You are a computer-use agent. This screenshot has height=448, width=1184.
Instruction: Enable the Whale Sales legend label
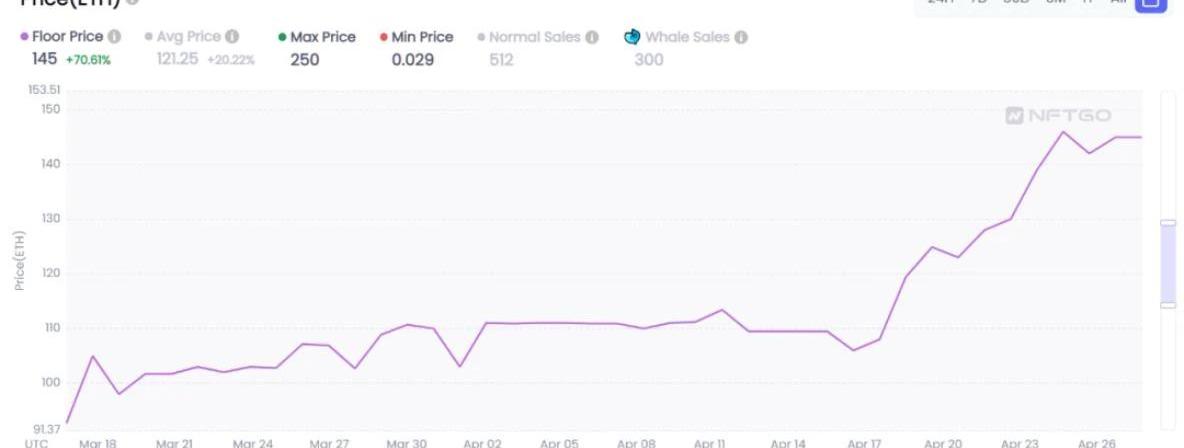point(688,37)
